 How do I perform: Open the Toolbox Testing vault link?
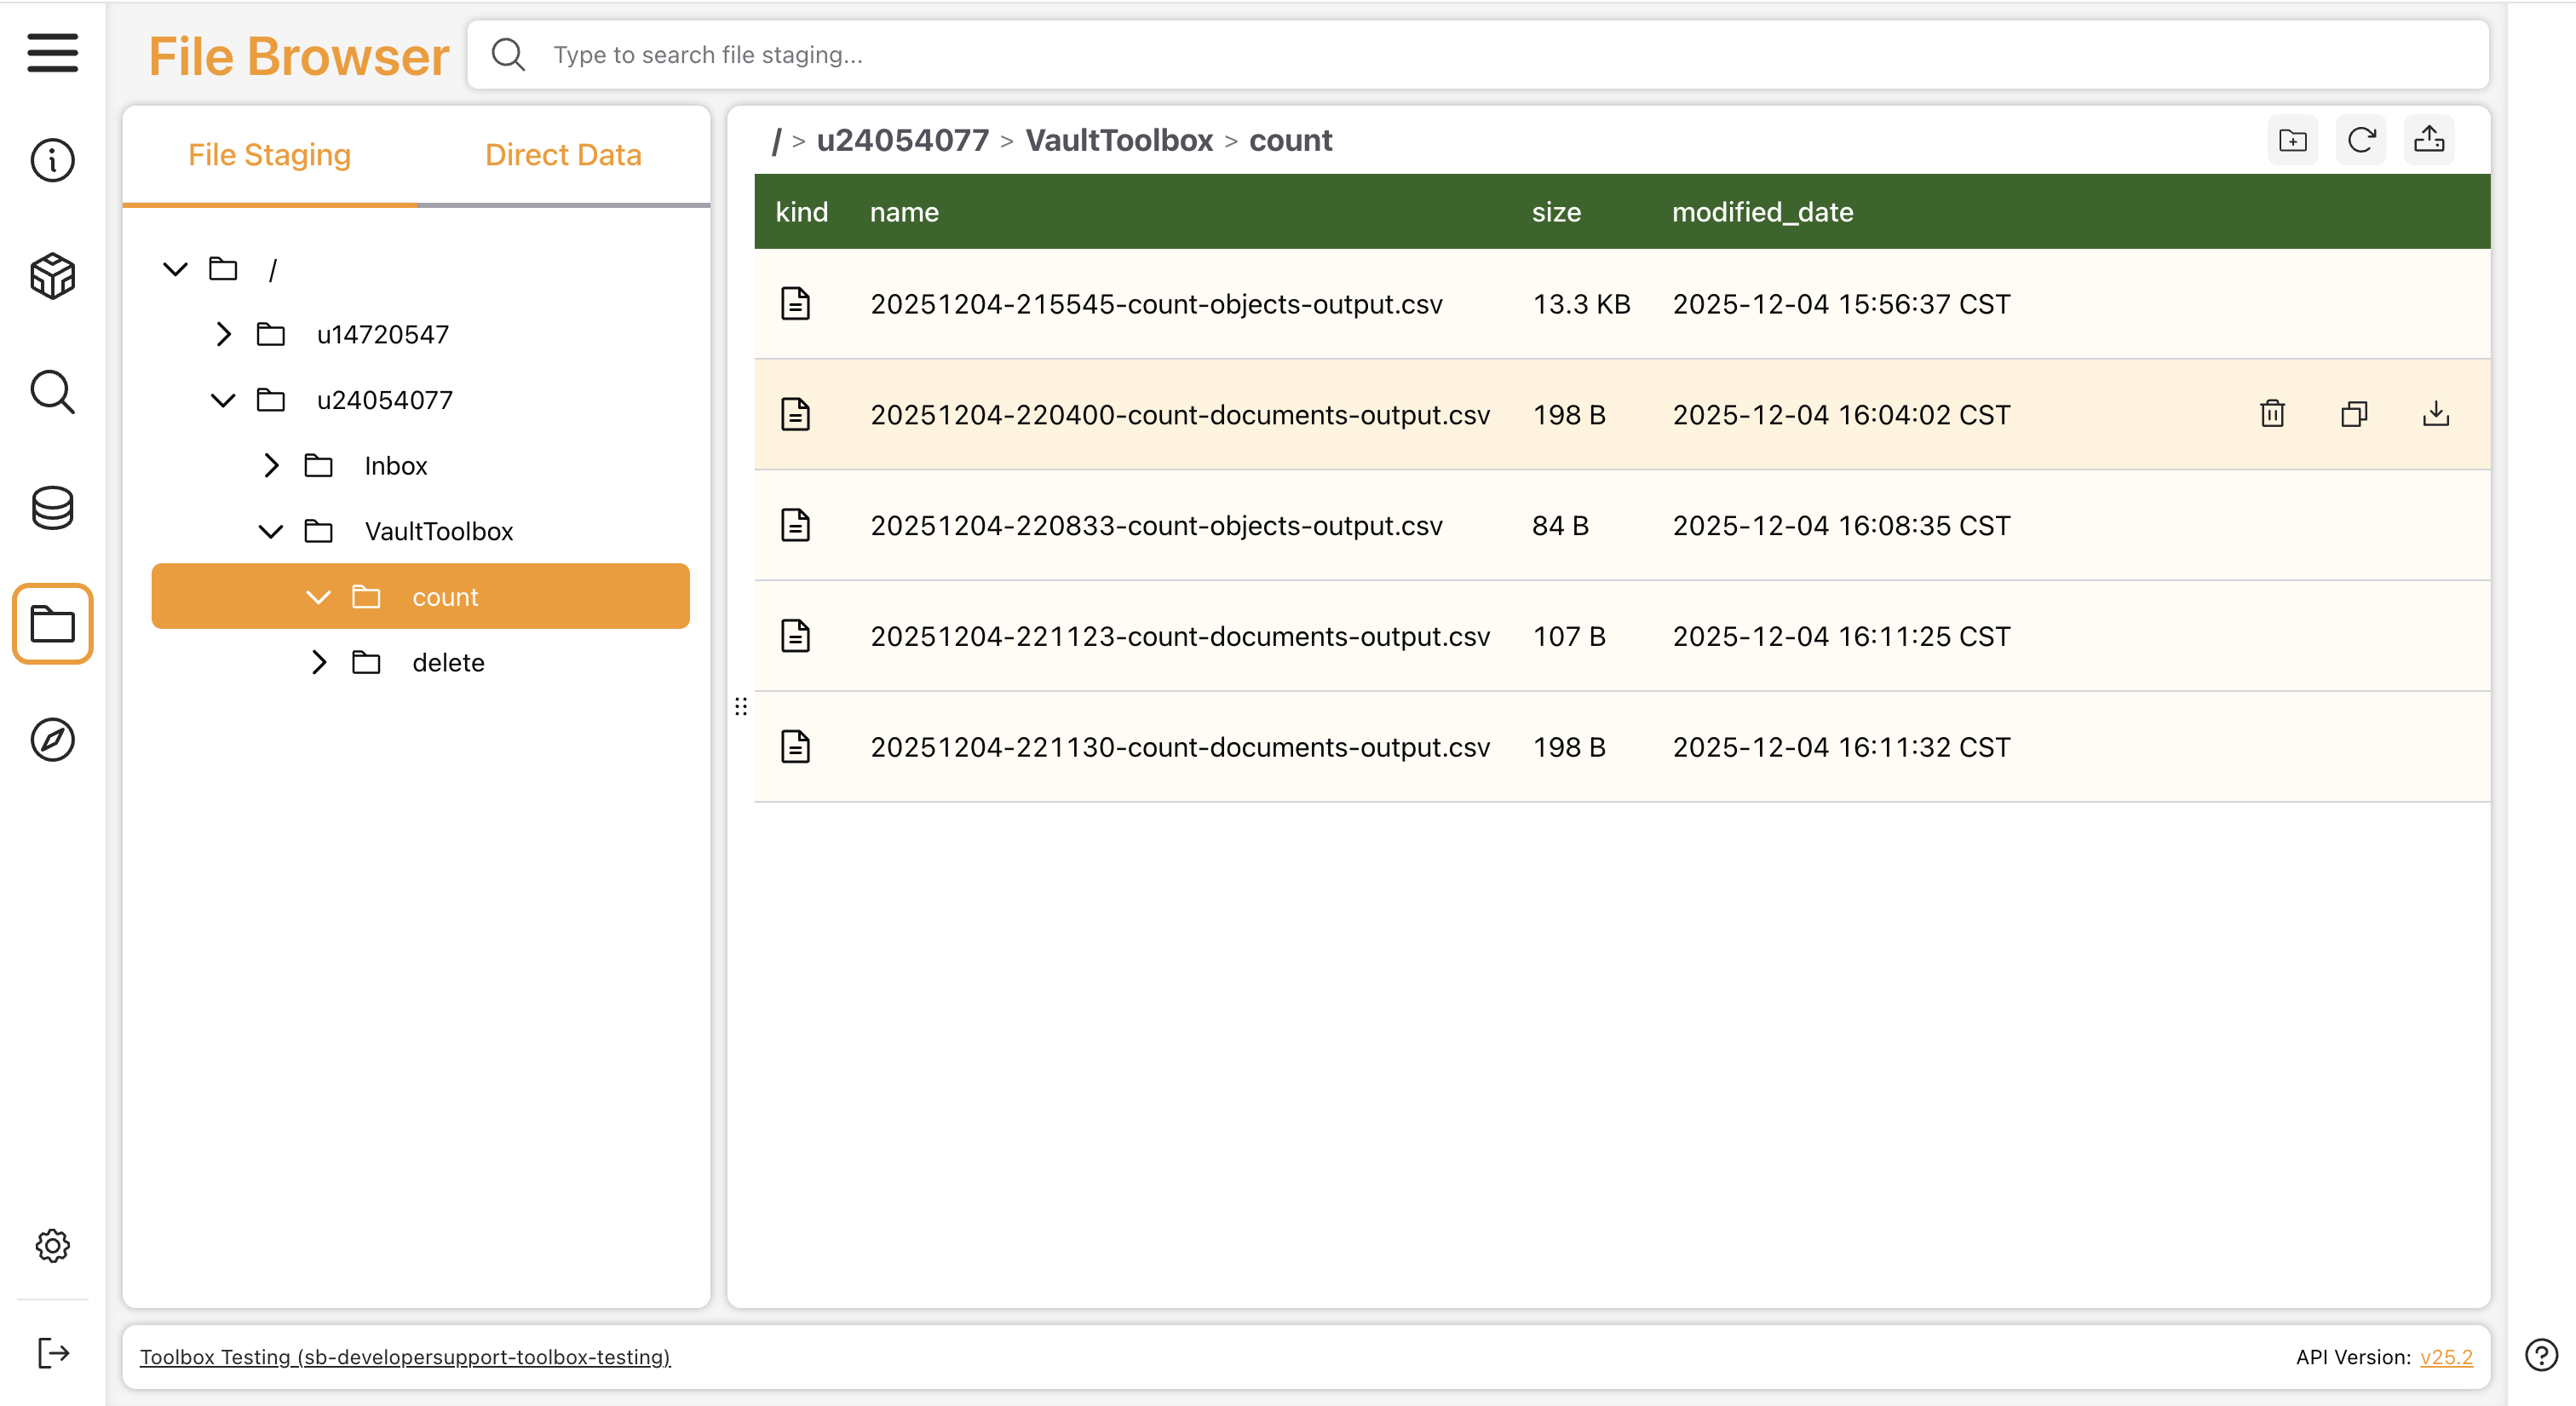405,1357
